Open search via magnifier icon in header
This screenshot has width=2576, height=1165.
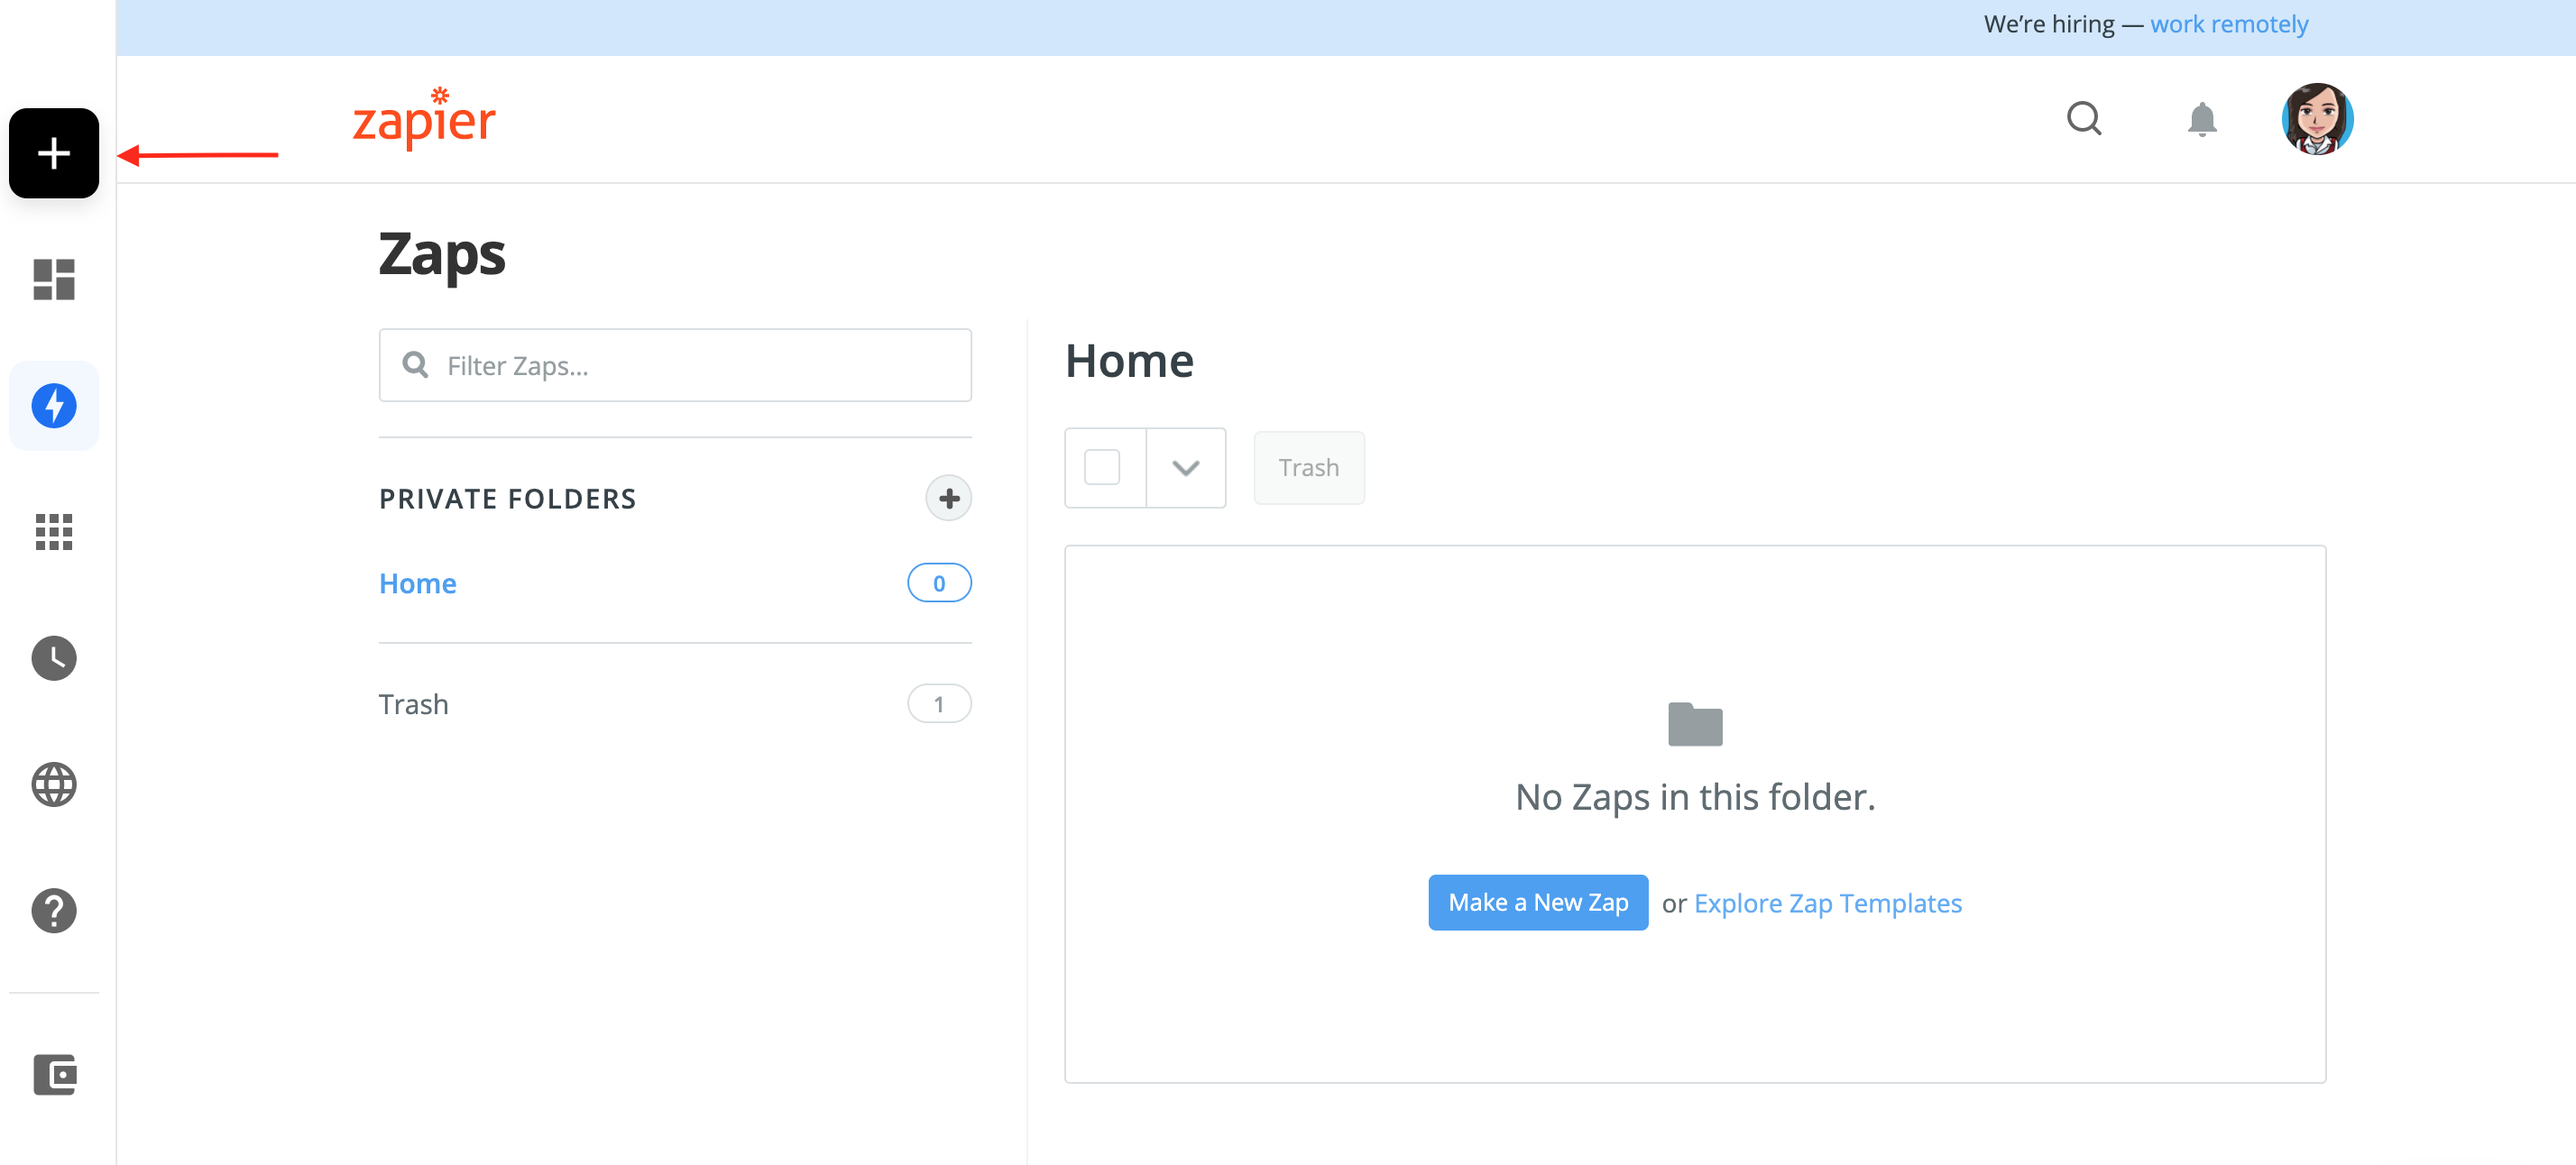(x=2084, y=118)
